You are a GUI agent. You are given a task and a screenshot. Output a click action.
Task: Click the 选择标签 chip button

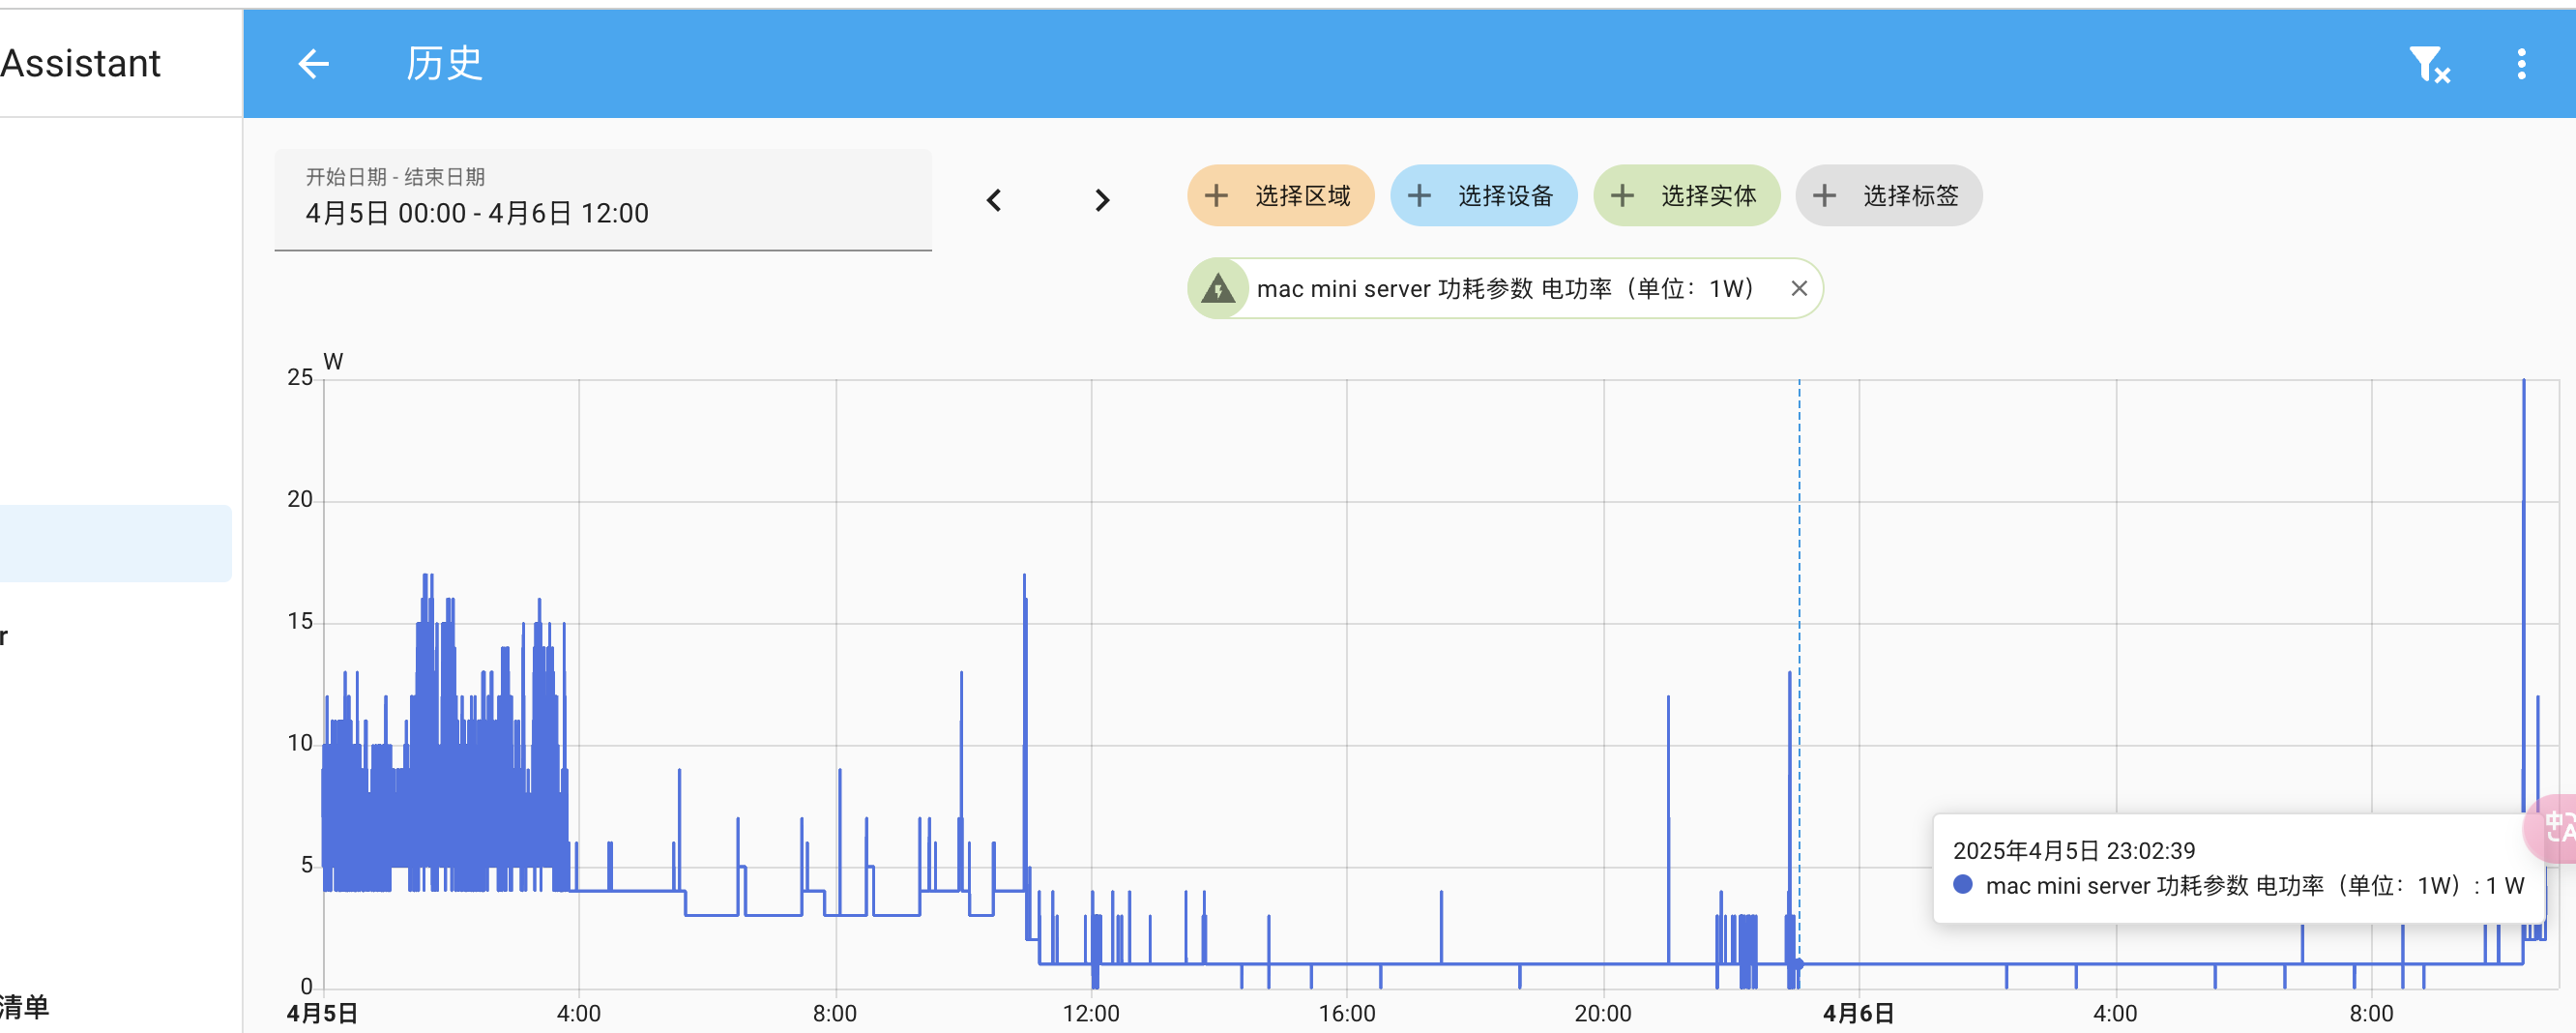click(1888, 195)
